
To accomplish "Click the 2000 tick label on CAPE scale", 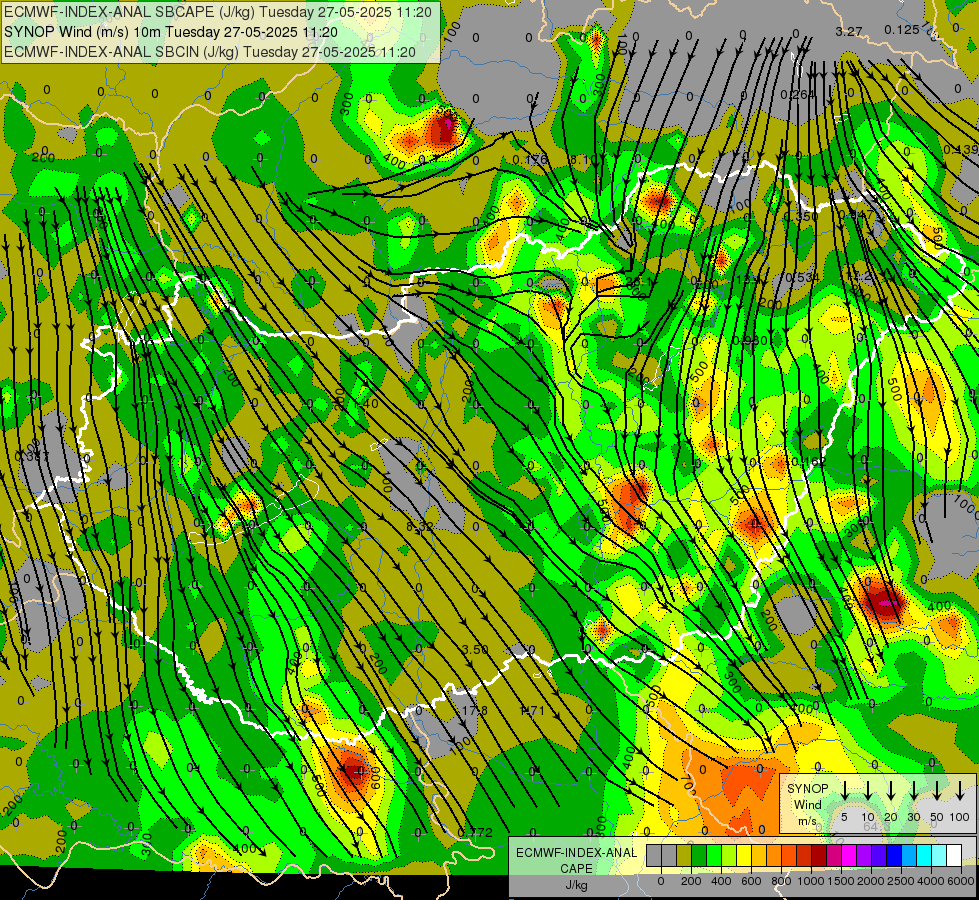I will tap(871, 881).
